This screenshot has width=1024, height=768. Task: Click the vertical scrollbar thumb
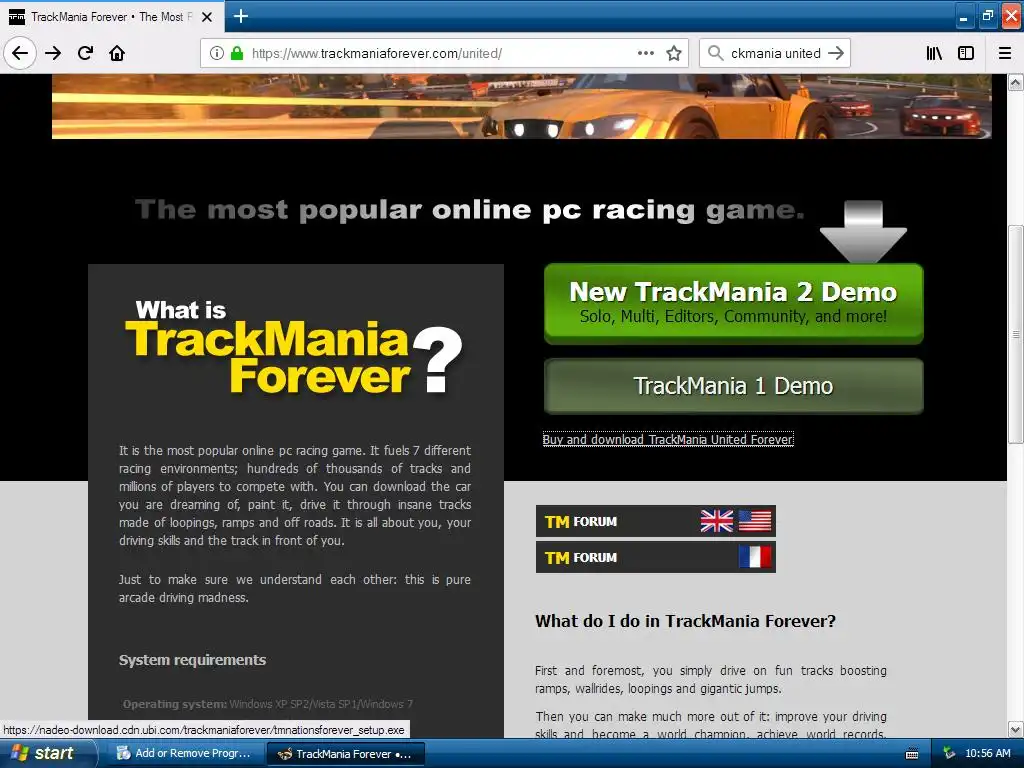coord(1016,334)
